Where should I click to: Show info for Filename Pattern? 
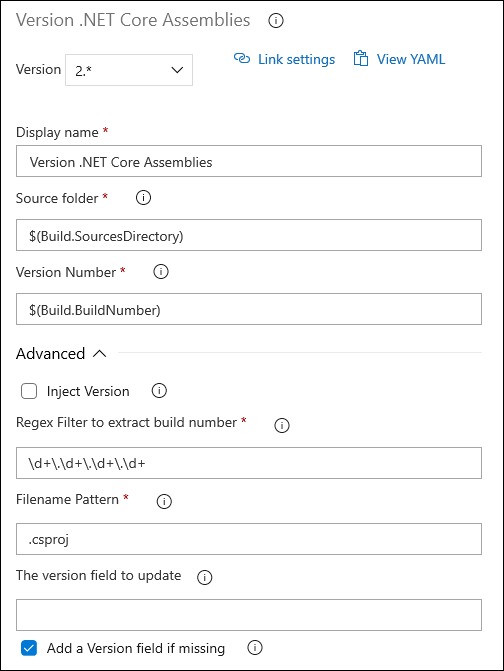pyautogui.click(x=164, y=501)
